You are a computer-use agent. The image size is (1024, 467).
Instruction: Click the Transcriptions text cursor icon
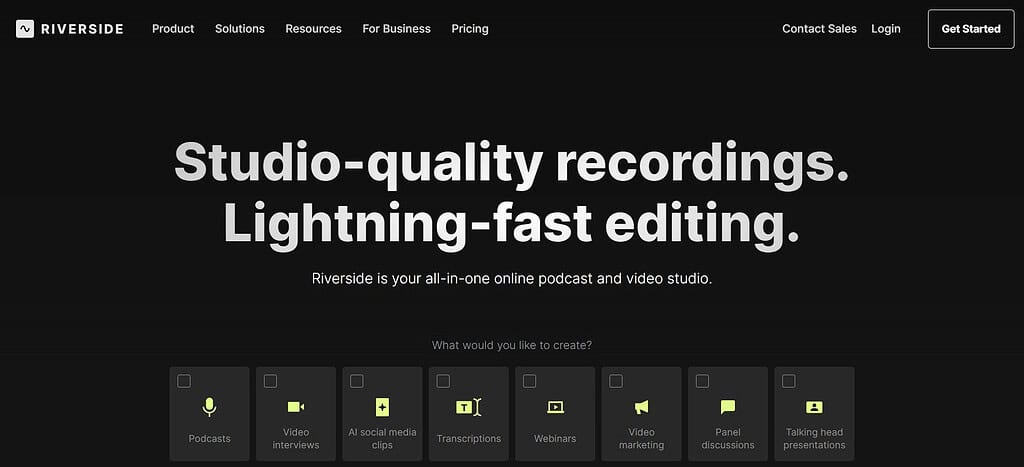tap(468, 407)
